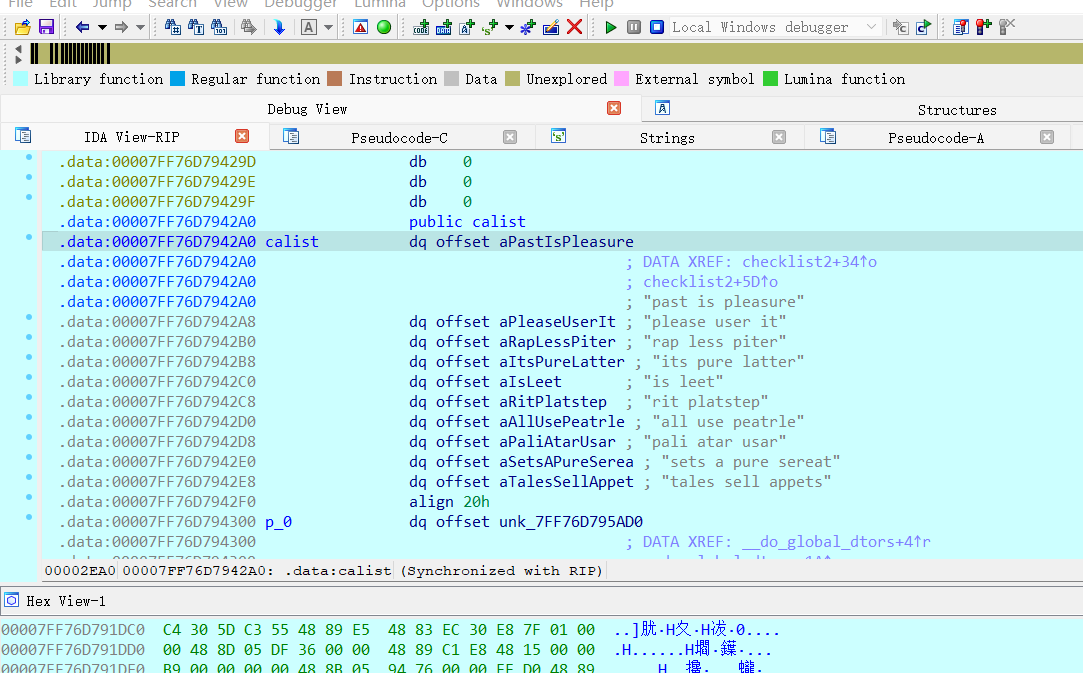The width and height of the screenshot is (1083, 673).
Task: Click the red warning triangle icon
Action: (x=361, y=27)
